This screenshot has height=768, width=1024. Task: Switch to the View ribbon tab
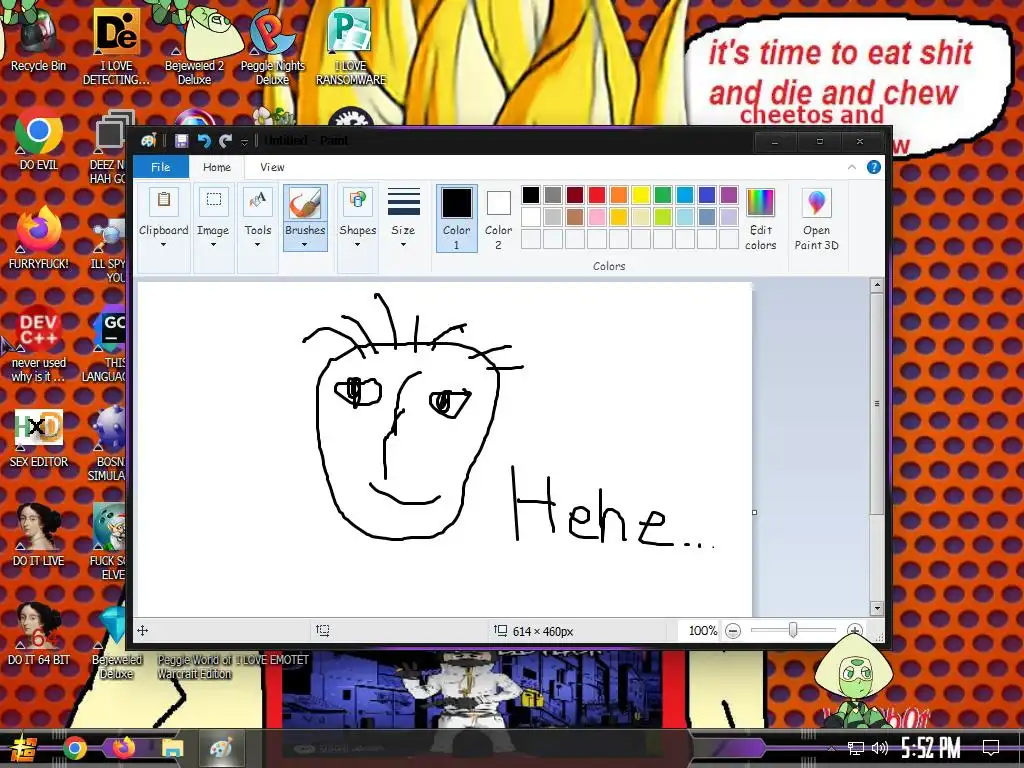pyautogui.click(x=272, y=167)
